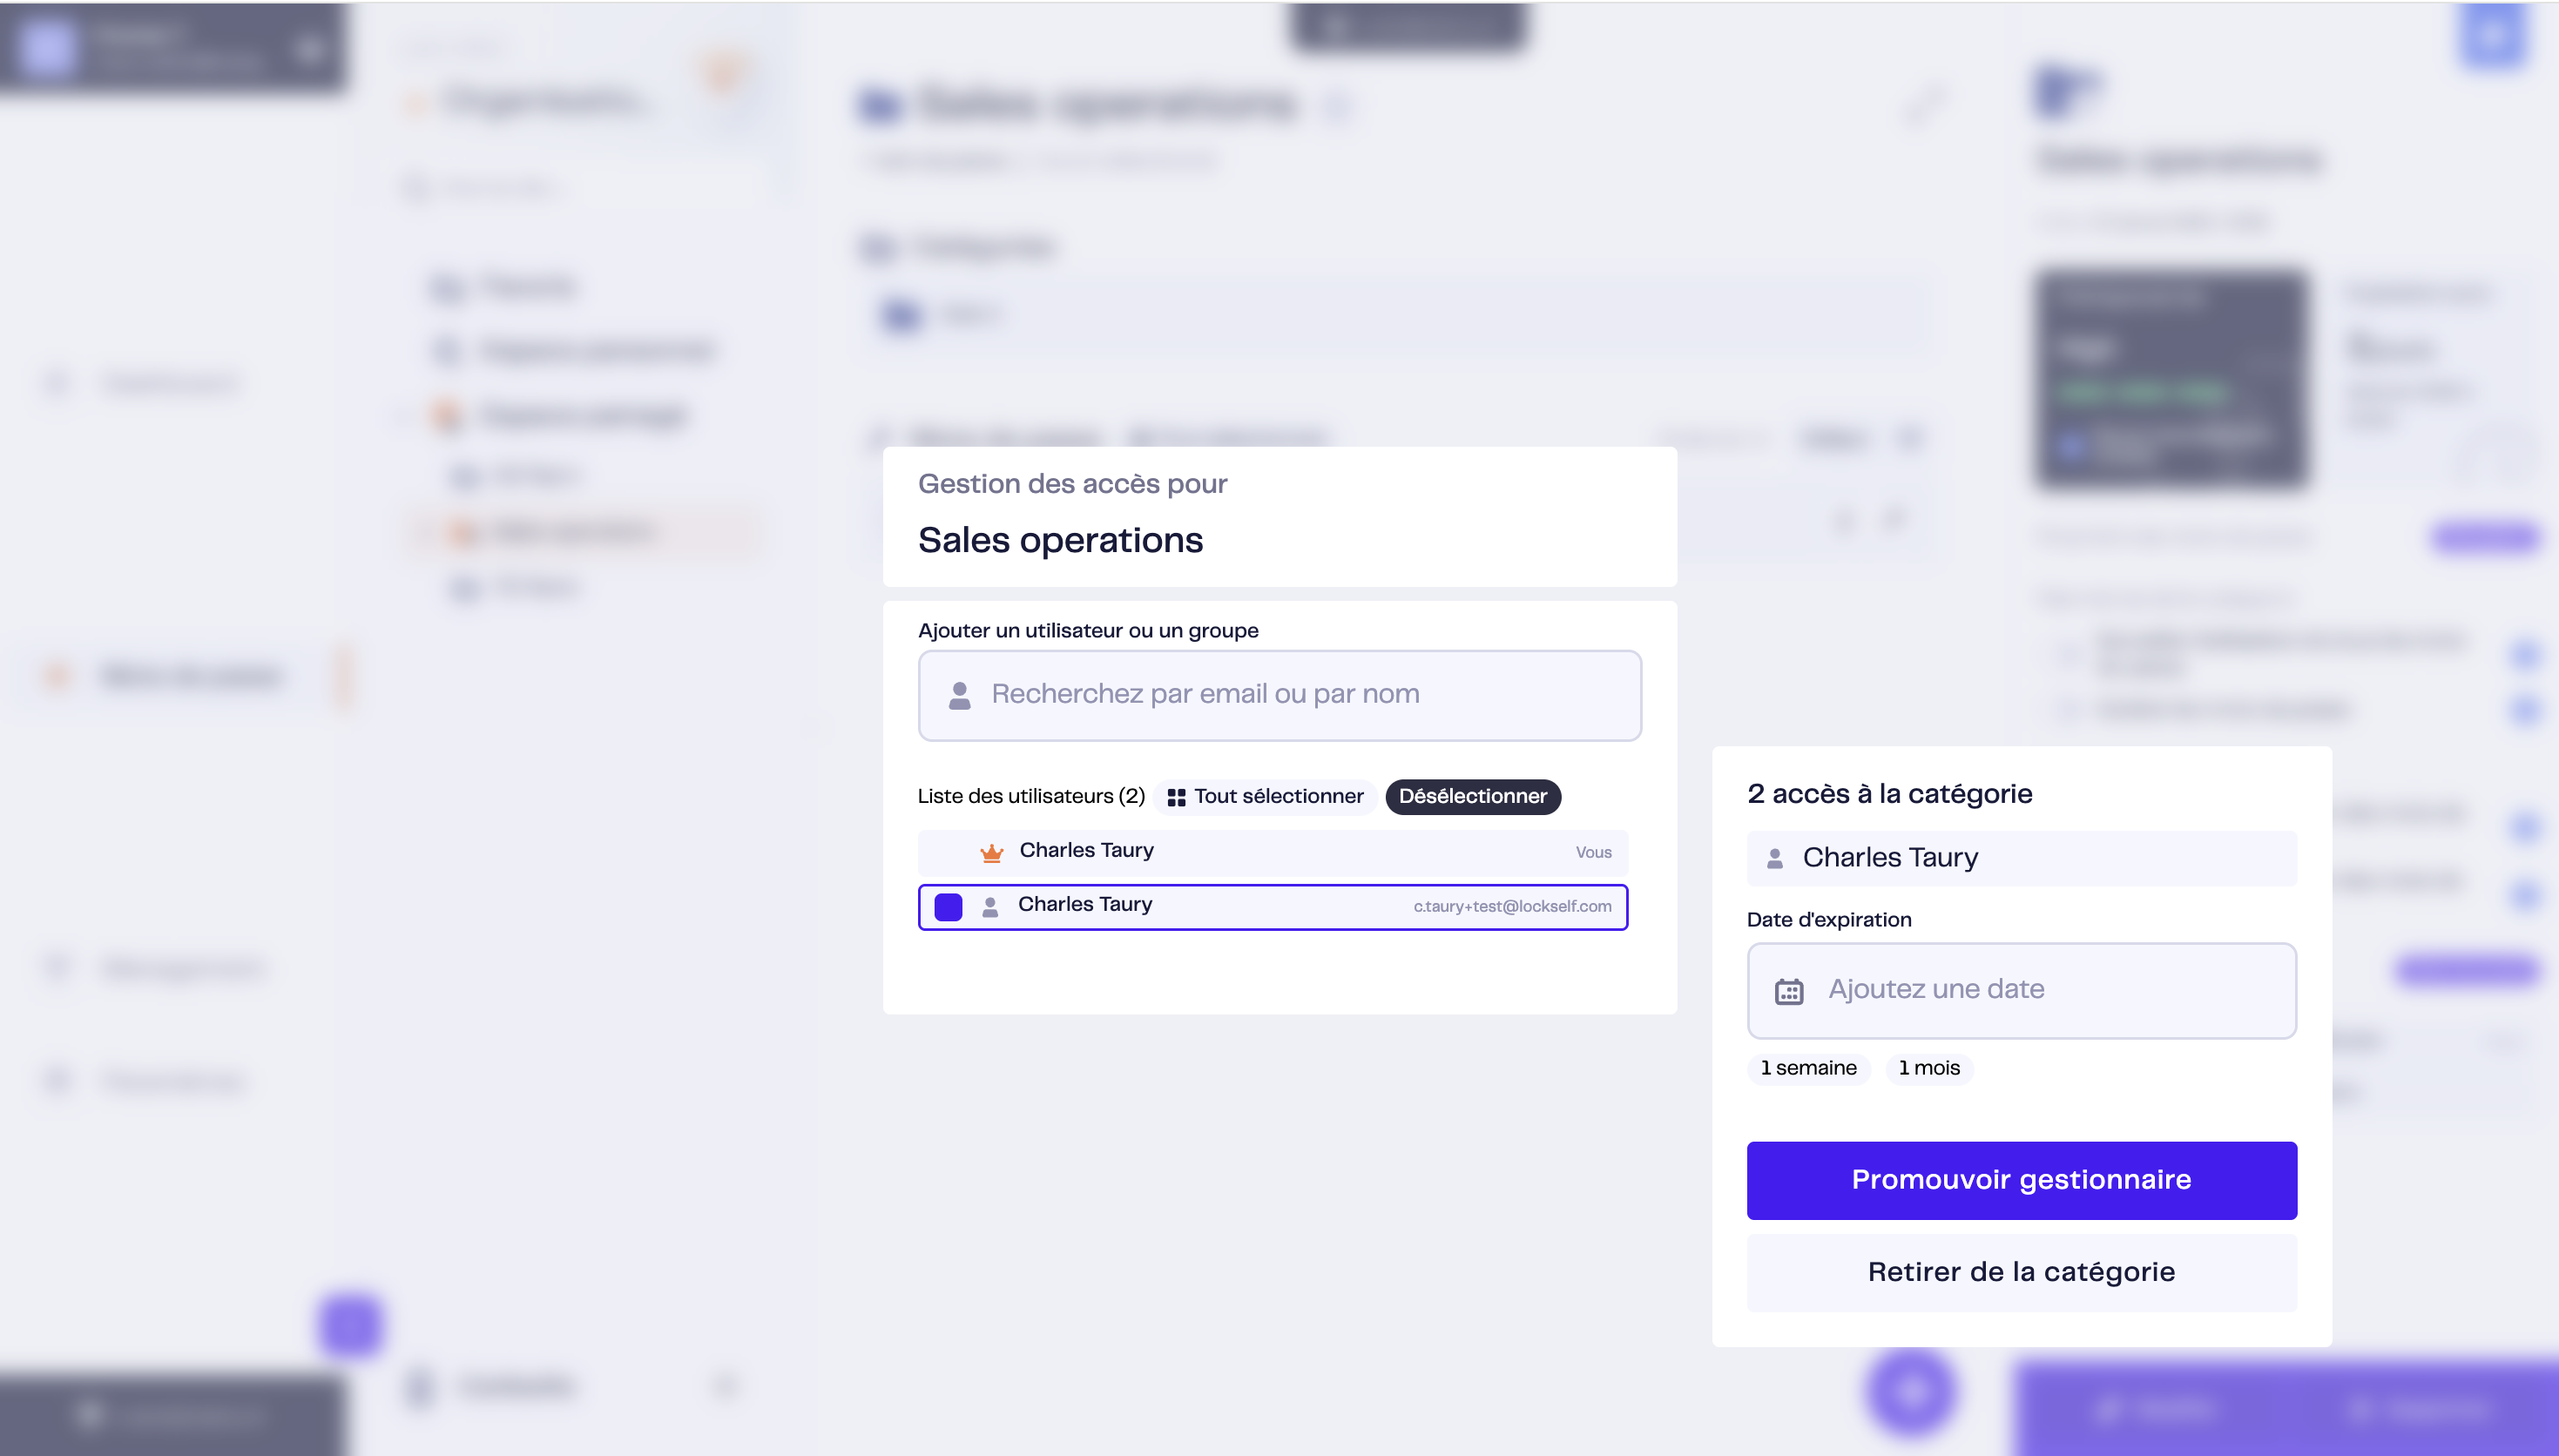Click the blue square button in the top-right corner
This screenshot has width=2559, height=1456.
tap(2493, 37)
